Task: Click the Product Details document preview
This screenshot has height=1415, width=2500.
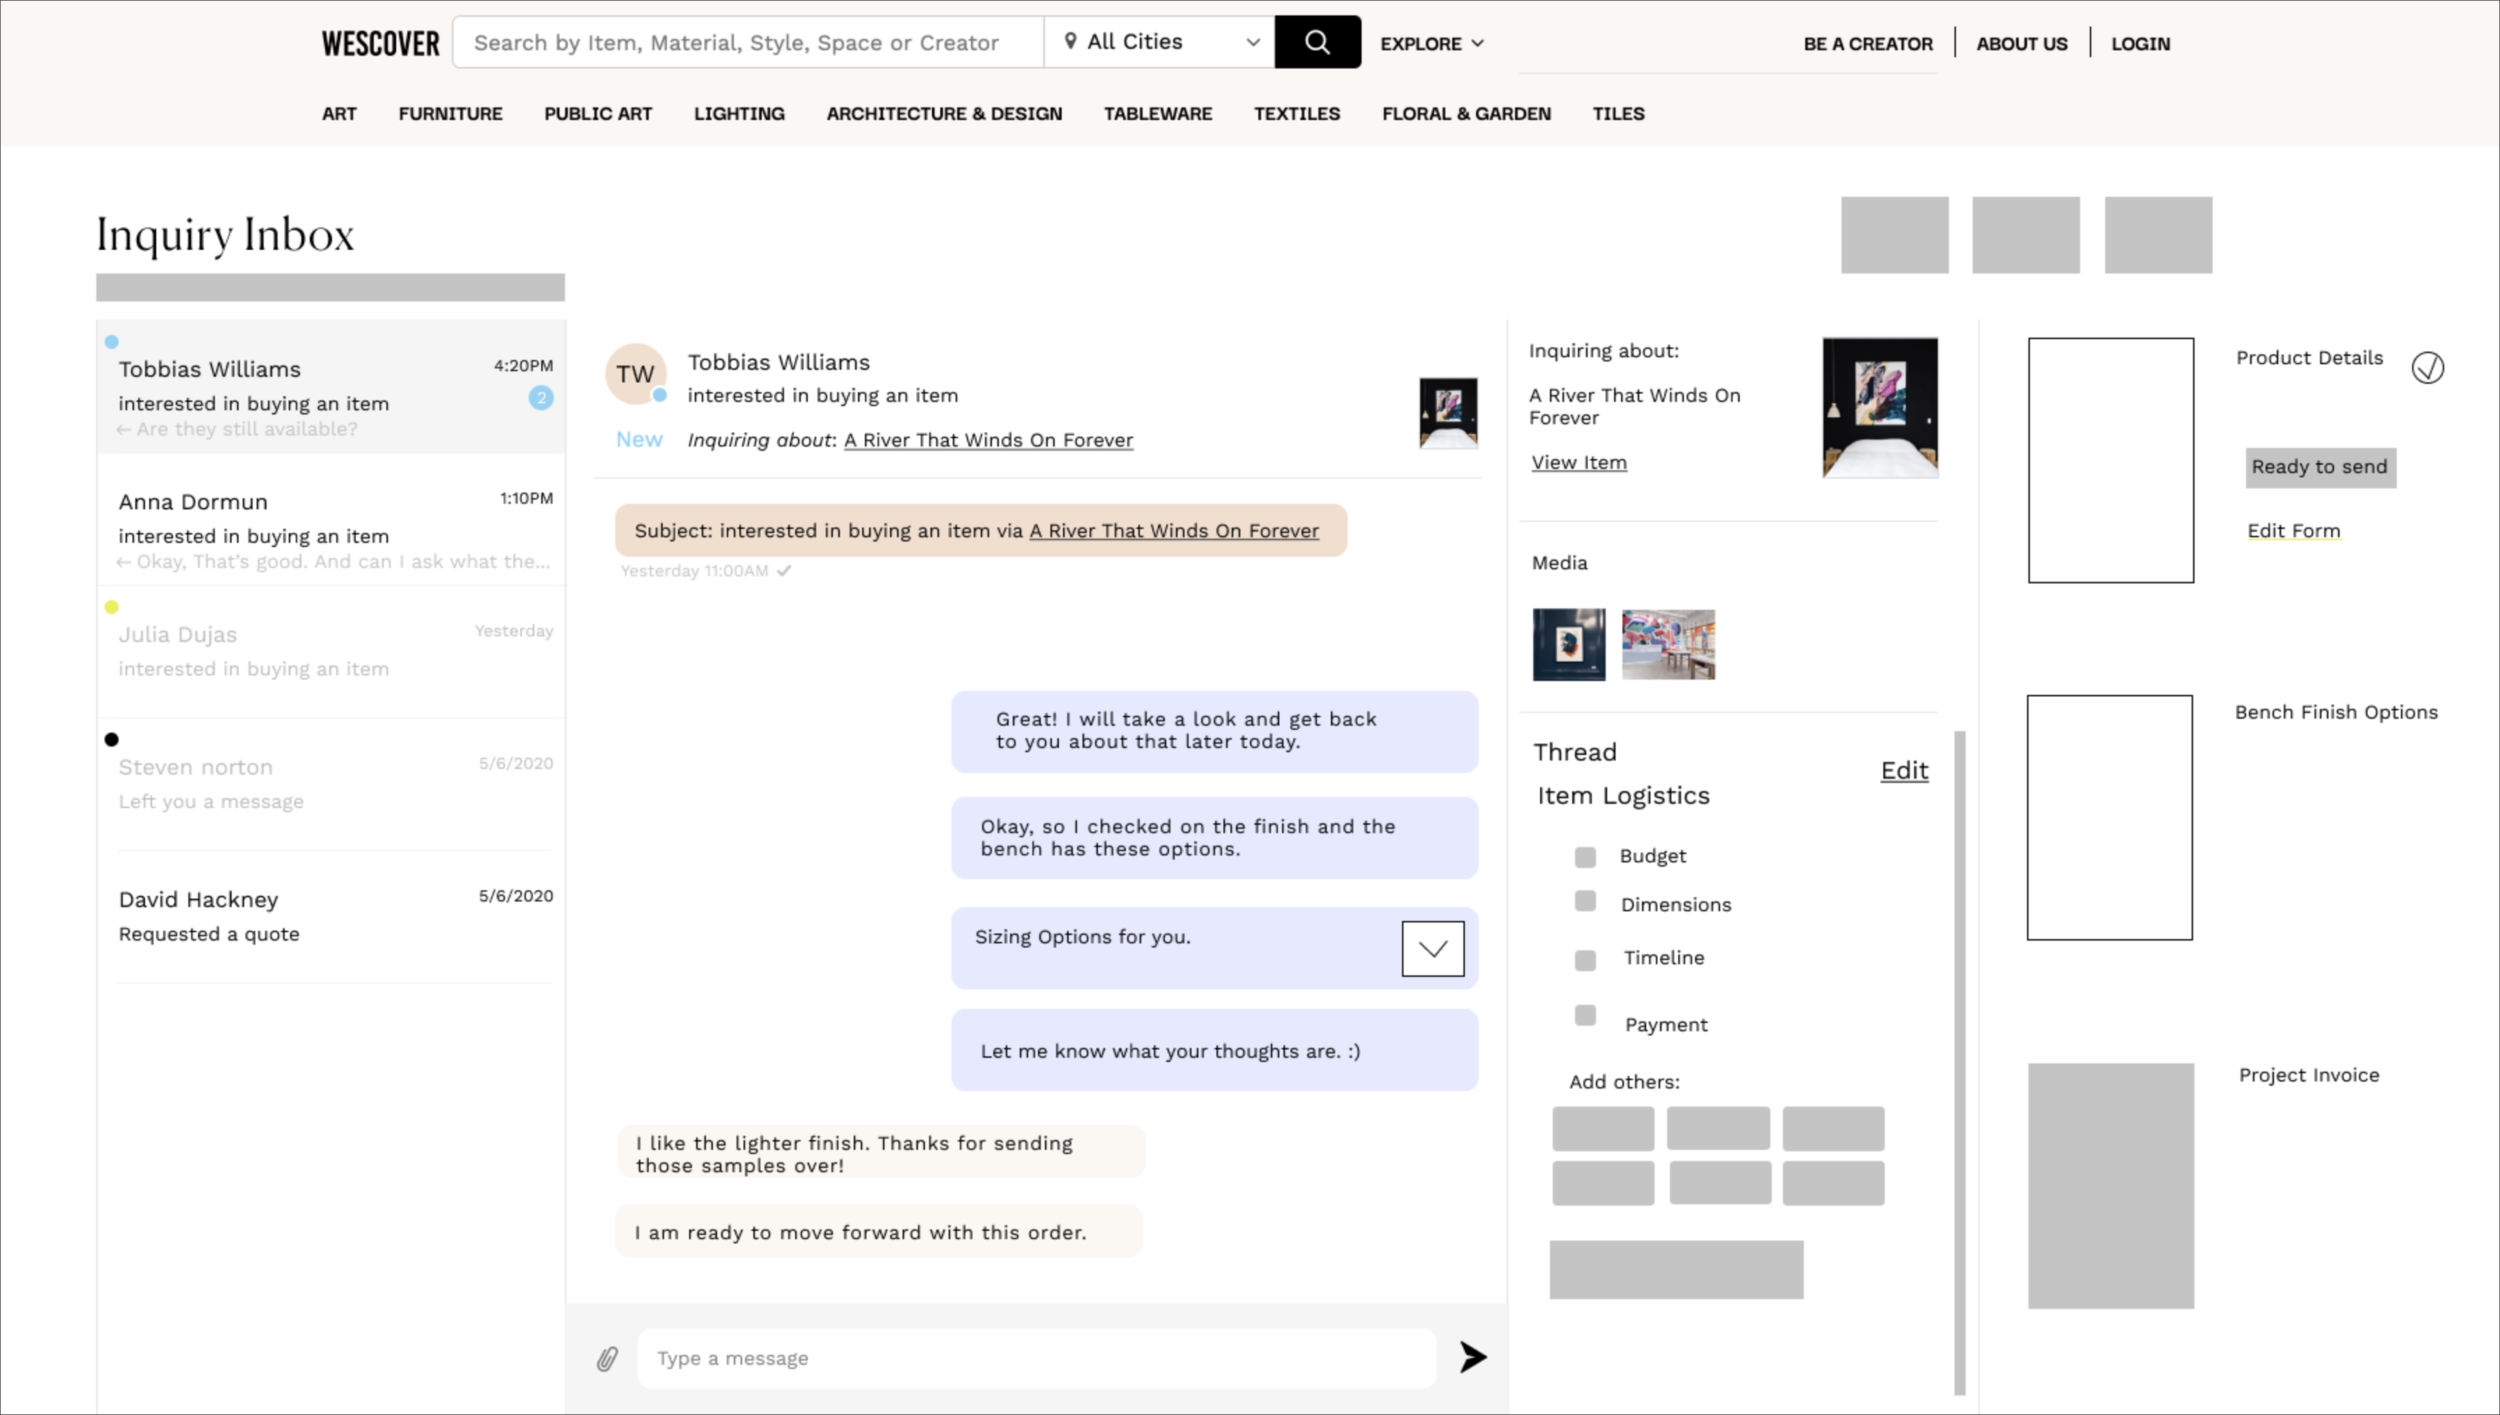Action: click(2111, 460)
